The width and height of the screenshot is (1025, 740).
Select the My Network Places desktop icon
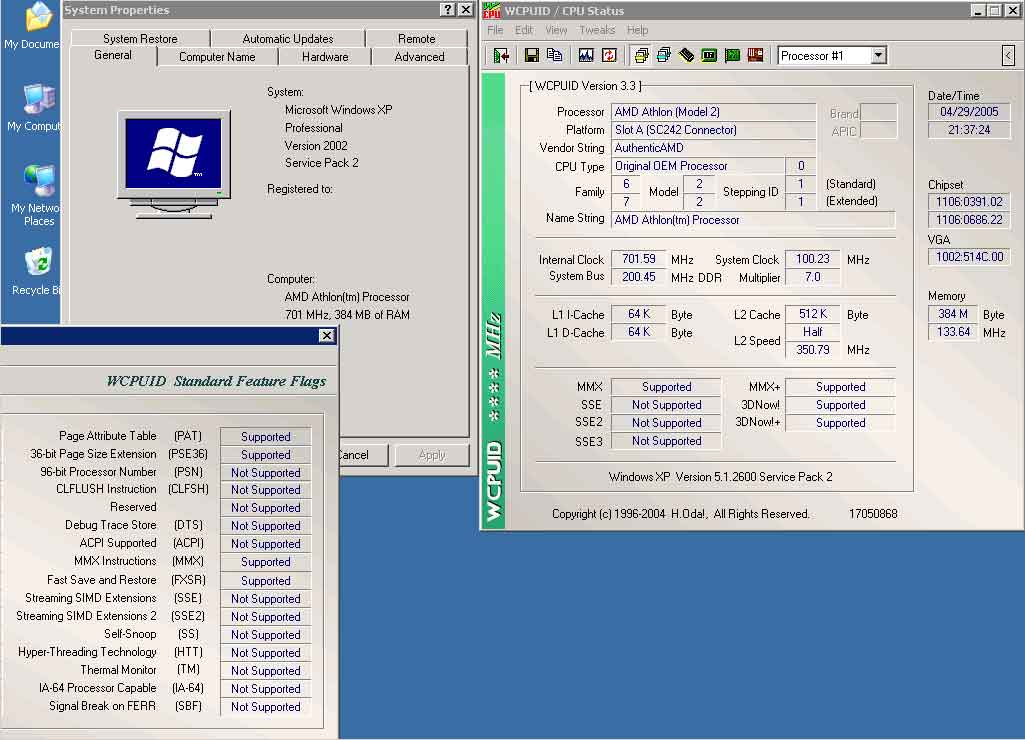(36, 195)
